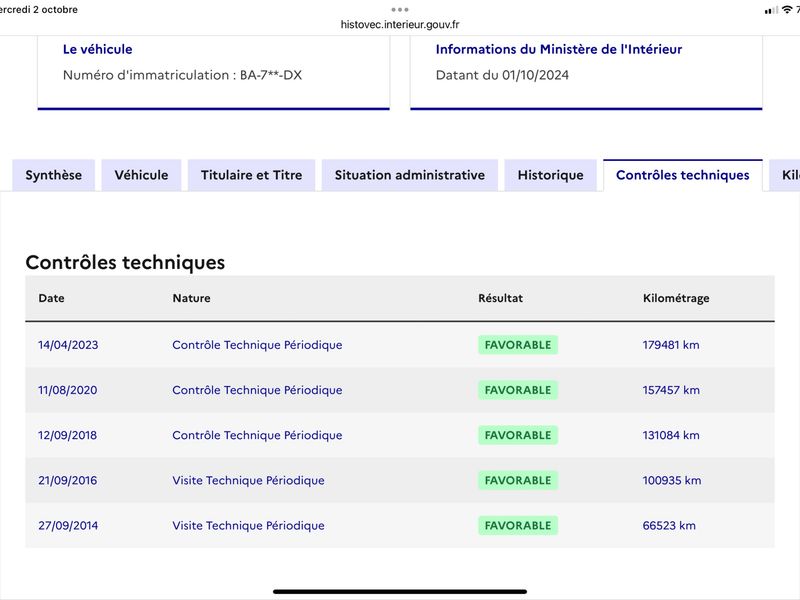
Task: Click the Informations du Ministère de l'Intérieur heading
Action: point(559,49)
